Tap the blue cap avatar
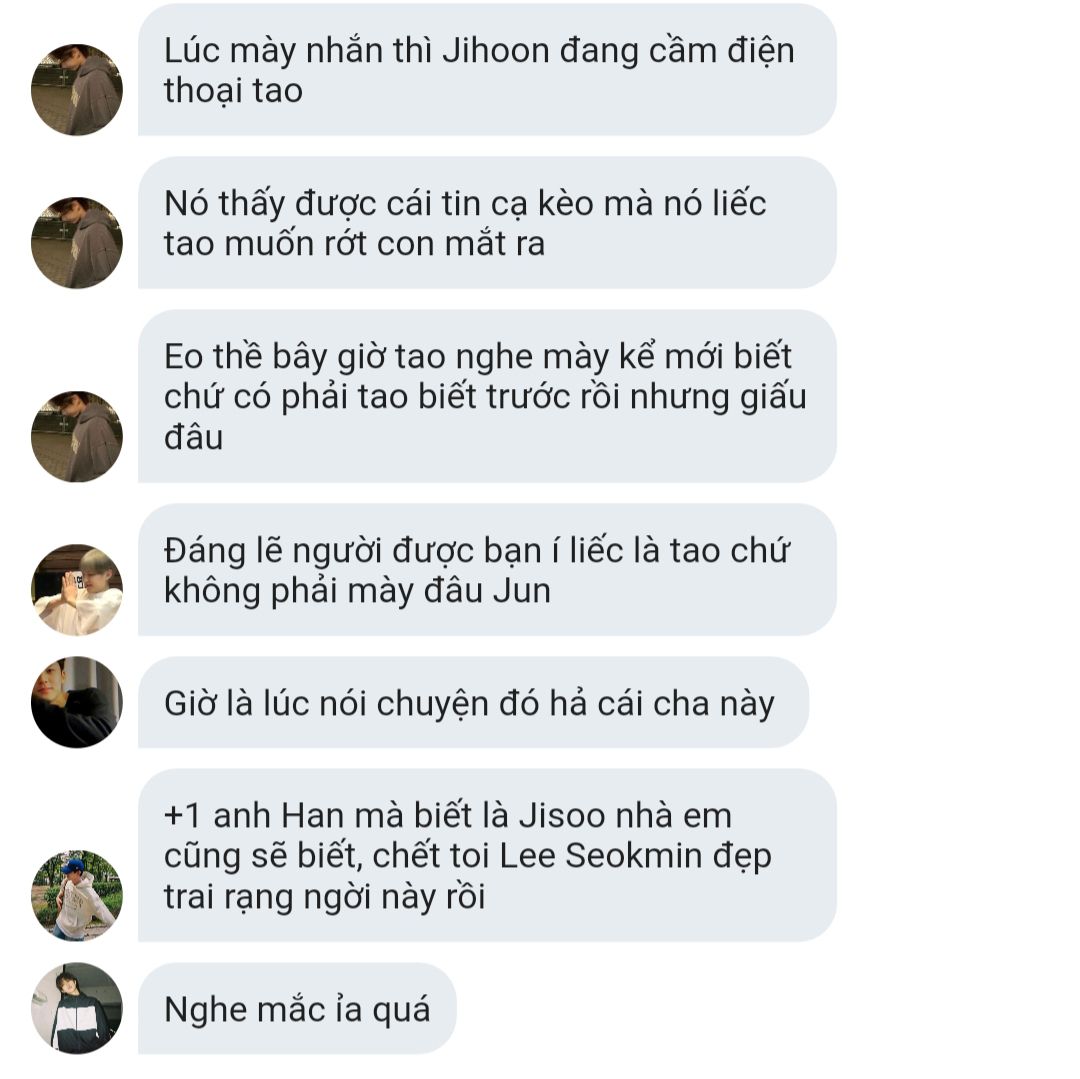Viewport: 1080px width, 1079px height. (x=76, y=896)
